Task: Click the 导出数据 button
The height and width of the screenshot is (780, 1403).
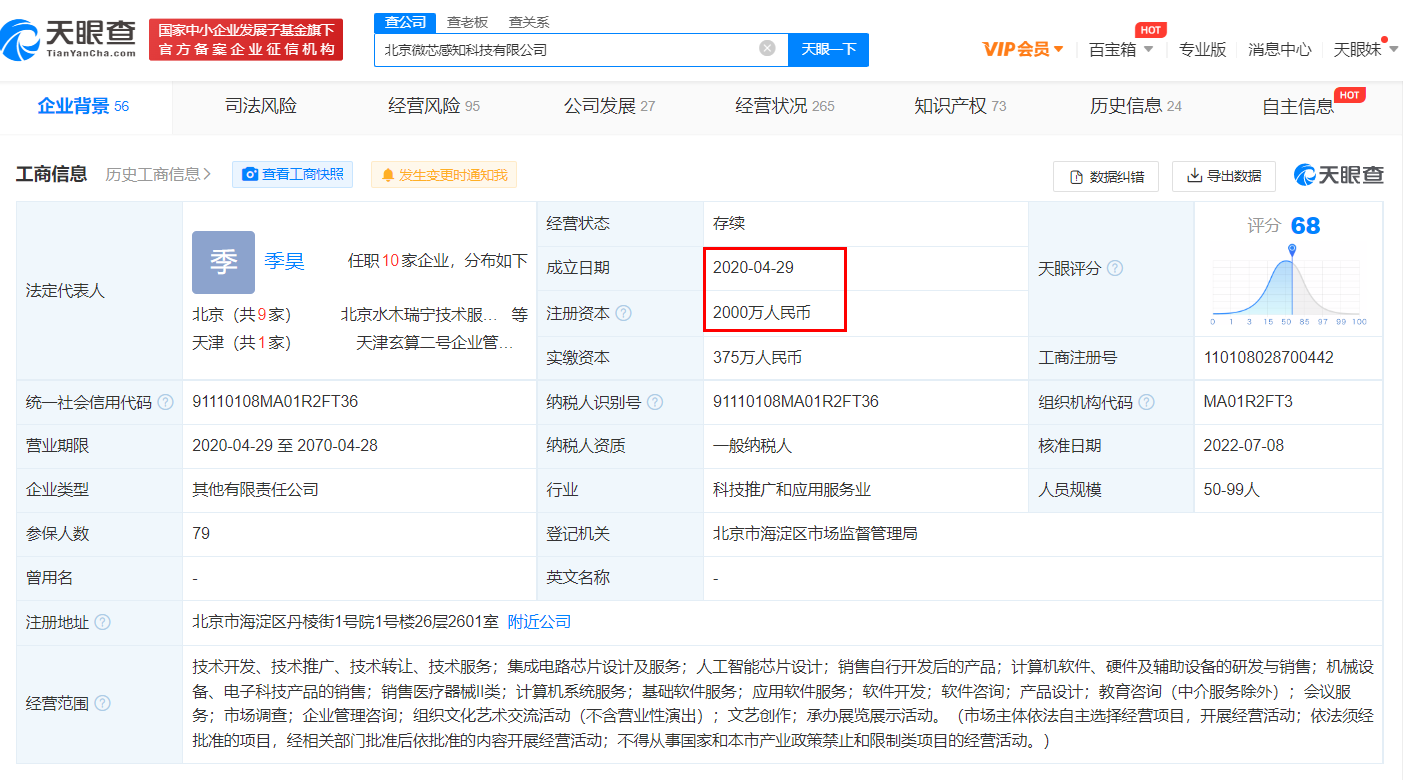Action: point(1224,176)
